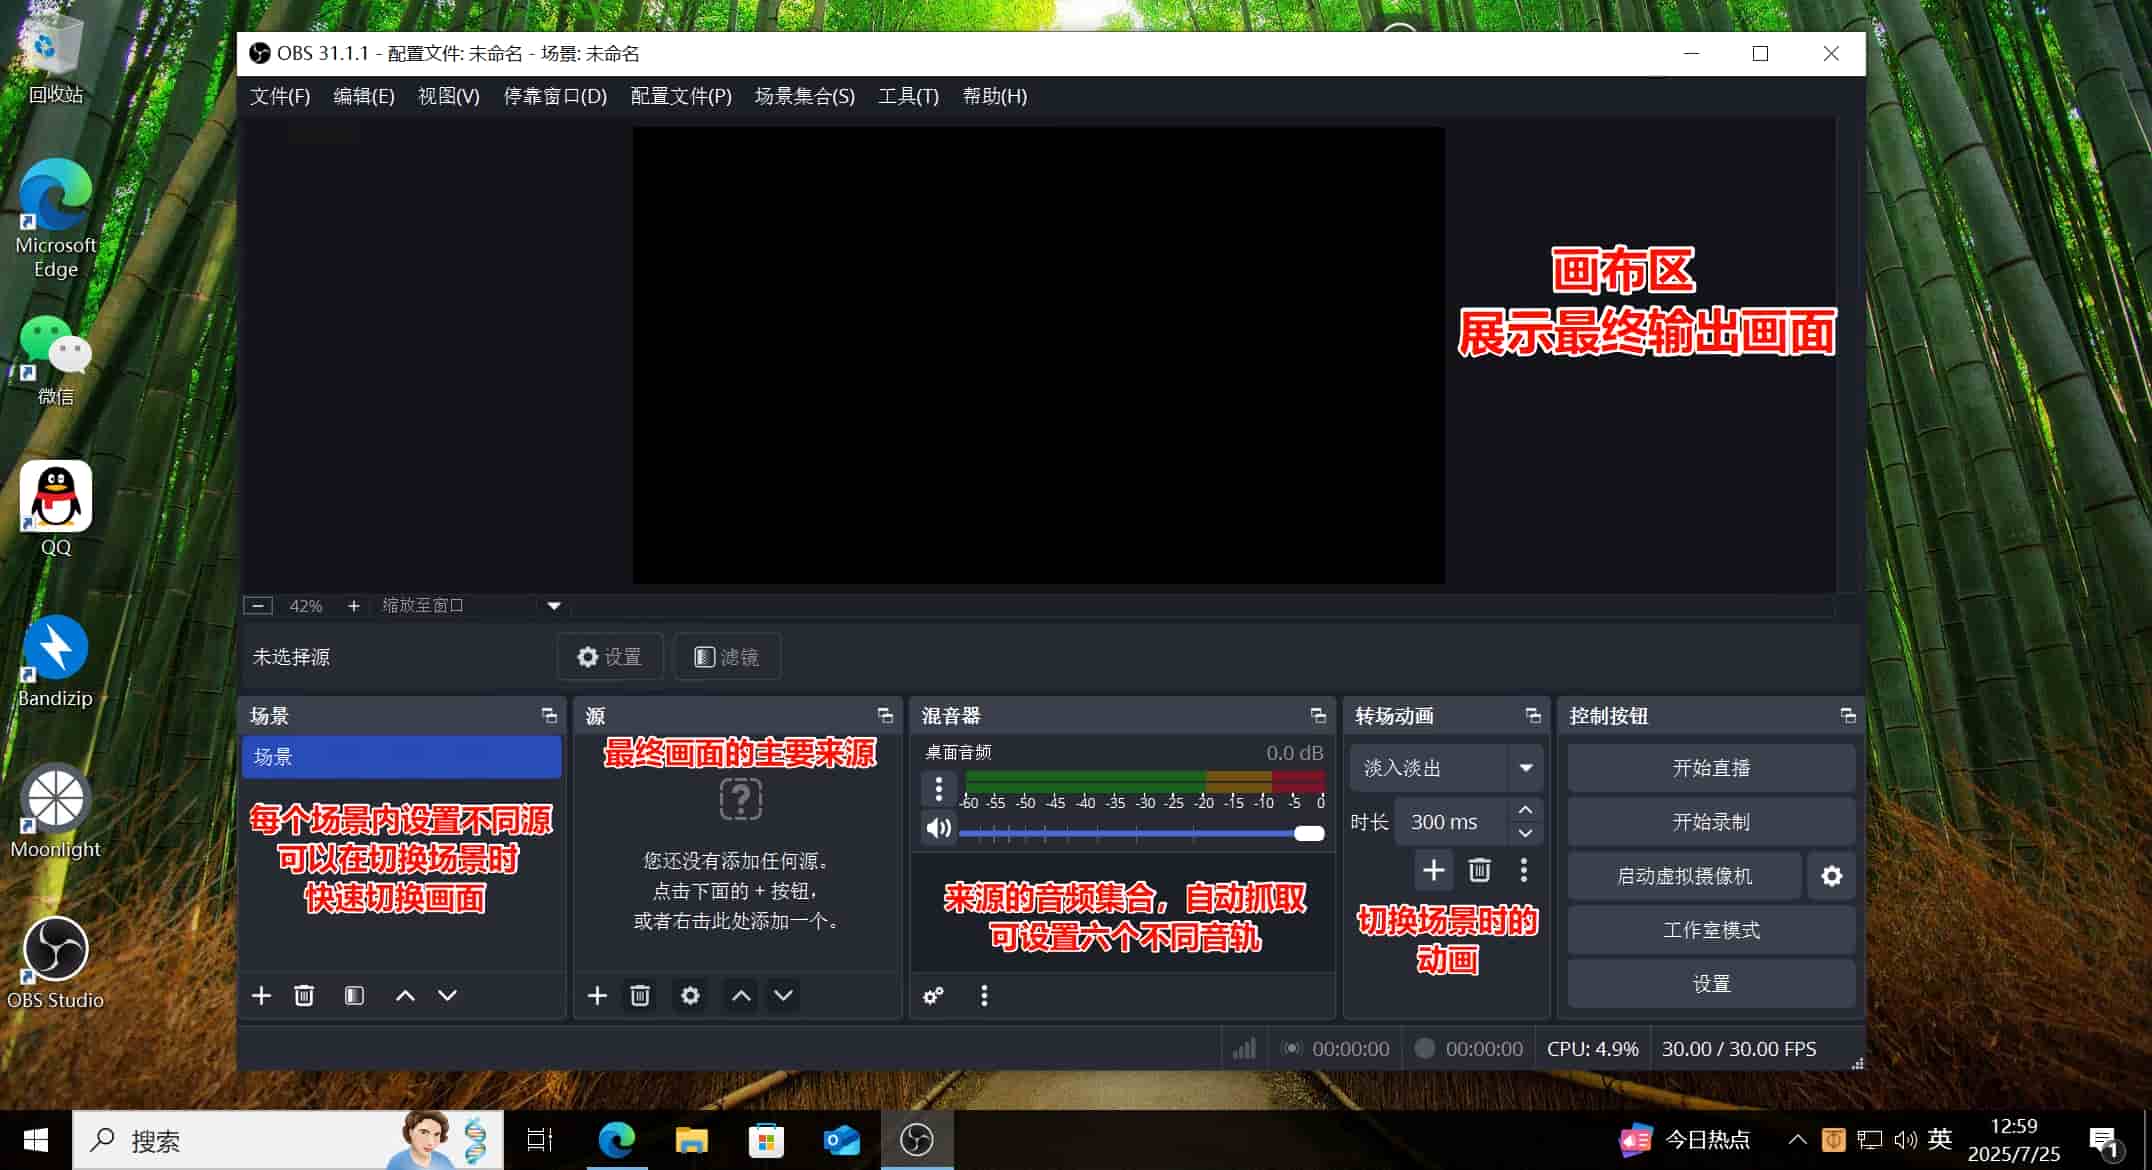
Task: Move scene down with arrow icon
Action: click(447, 995)
